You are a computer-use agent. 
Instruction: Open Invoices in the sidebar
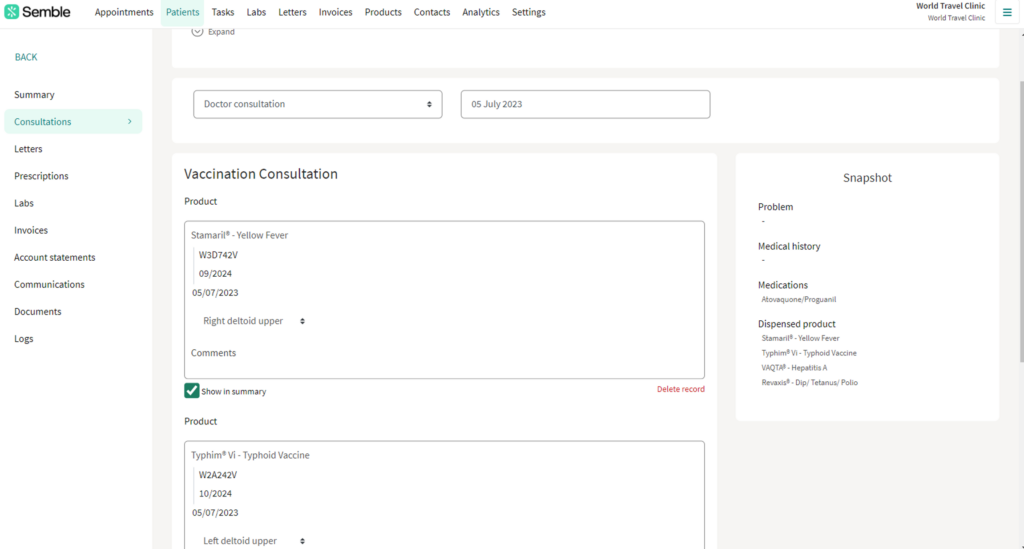tap(31, 230)
